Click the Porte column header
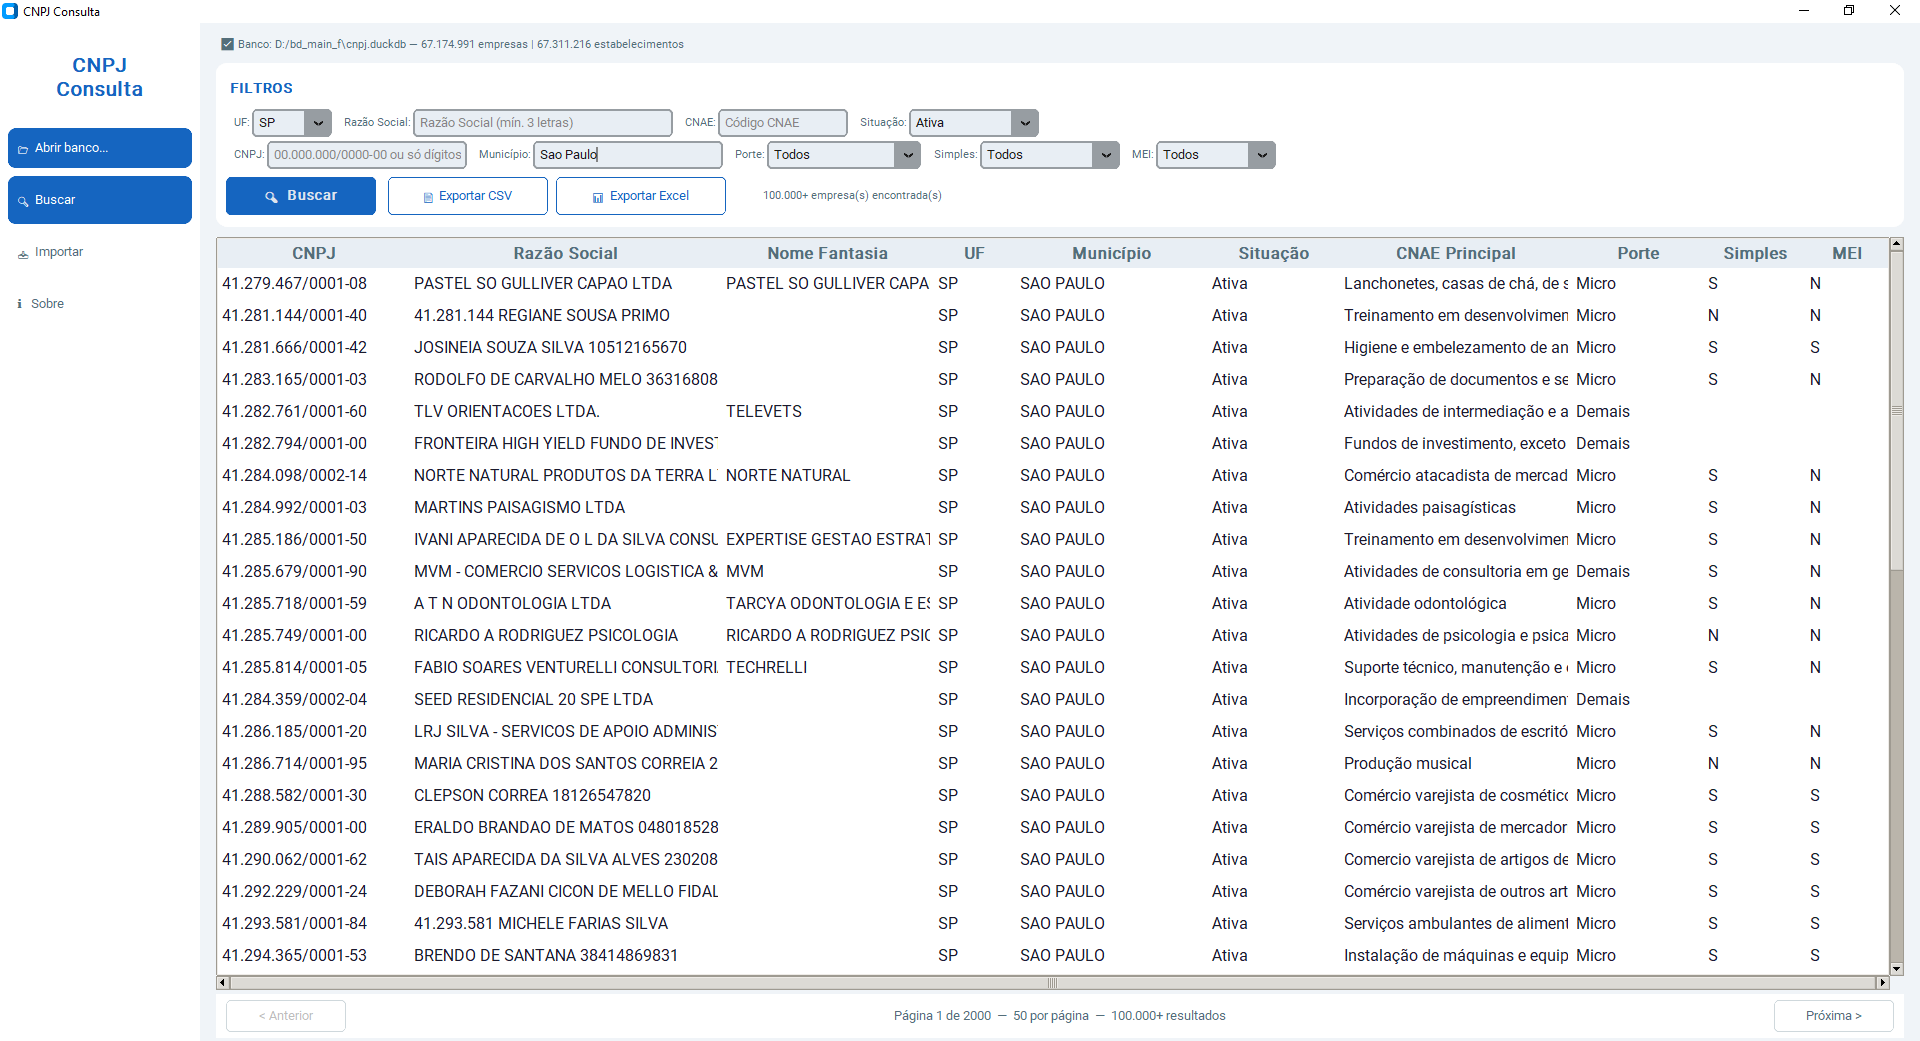Screen dimensions: 1920x1041 point(1638,253)
